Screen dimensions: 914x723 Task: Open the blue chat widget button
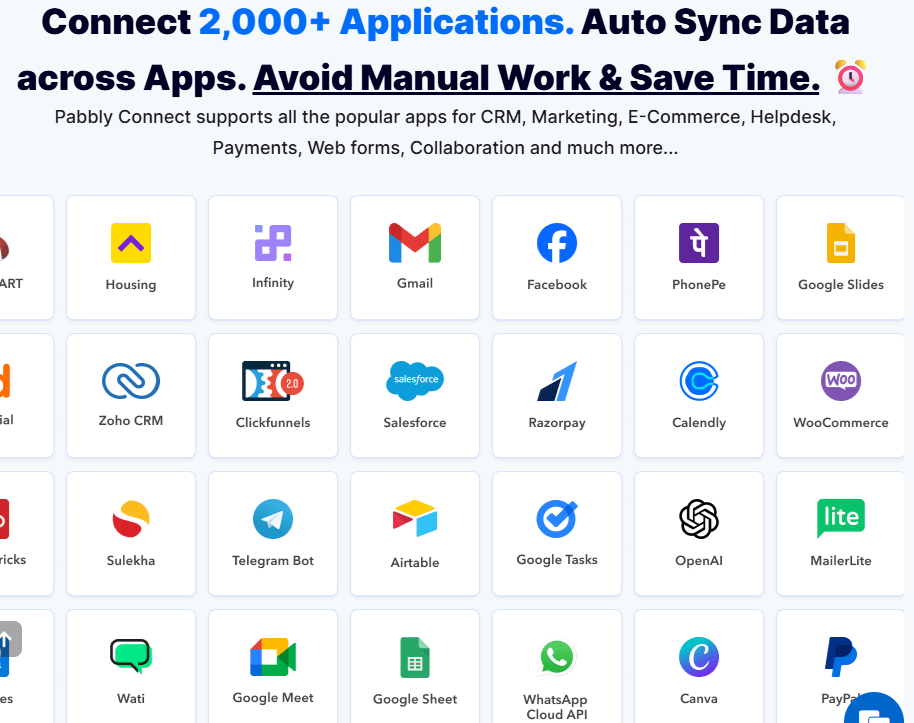pyautogui.click(x=877, y=708)
